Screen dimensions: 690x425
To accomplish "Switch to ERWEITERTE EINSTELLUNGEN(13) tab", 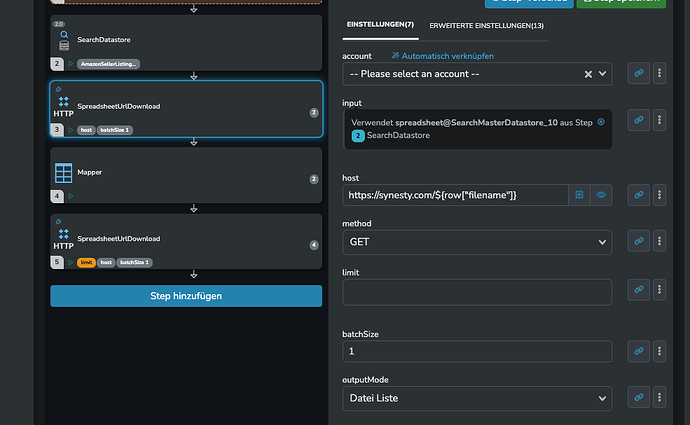I will [486, 26].
